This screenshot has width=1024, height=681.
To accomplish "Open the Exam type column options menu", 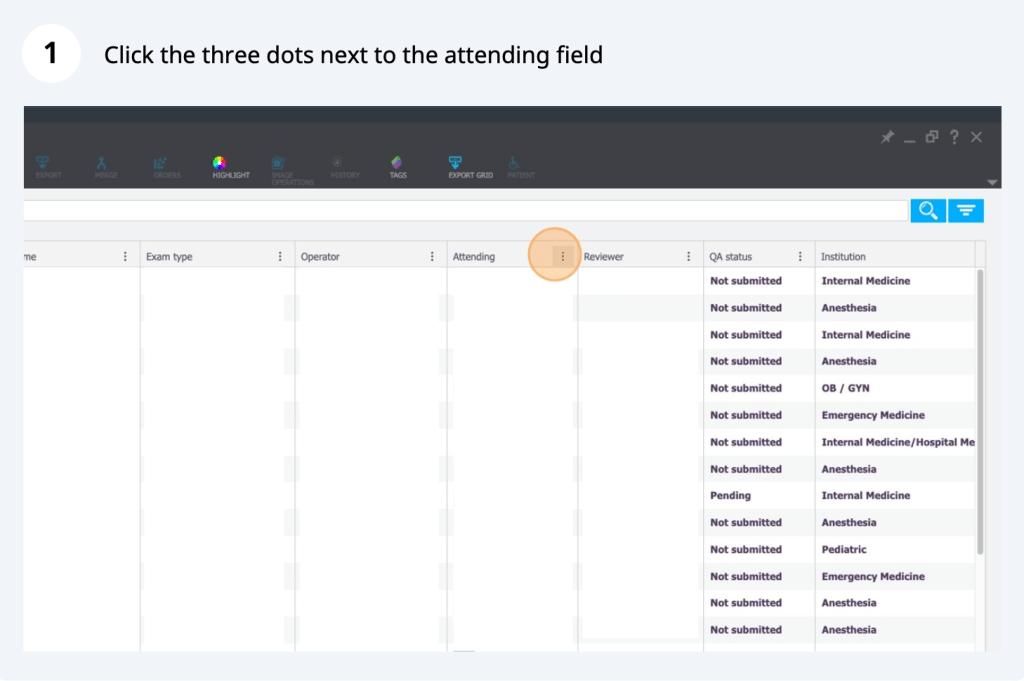I will [280, 257].
